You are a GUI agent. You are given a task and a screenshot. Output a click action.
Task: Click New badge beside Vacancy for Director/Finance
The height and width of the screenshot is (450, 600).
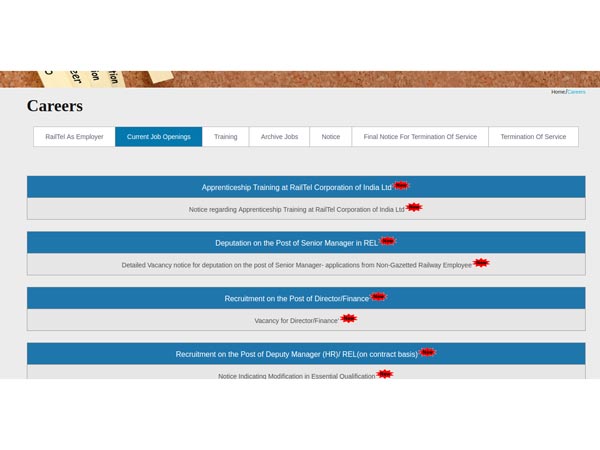point(349,318)
